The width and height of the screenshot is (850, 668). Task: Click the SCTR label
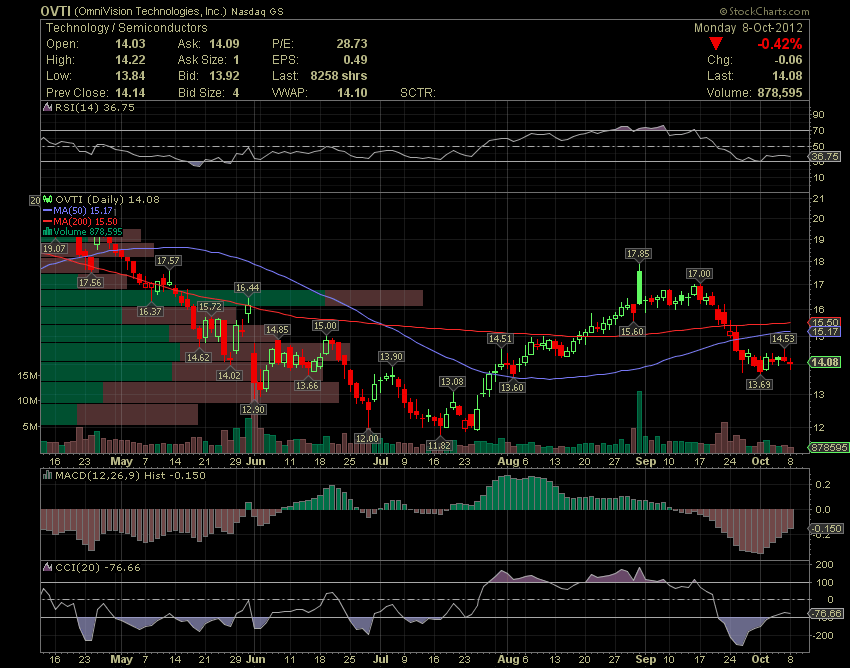pos(417,93)
